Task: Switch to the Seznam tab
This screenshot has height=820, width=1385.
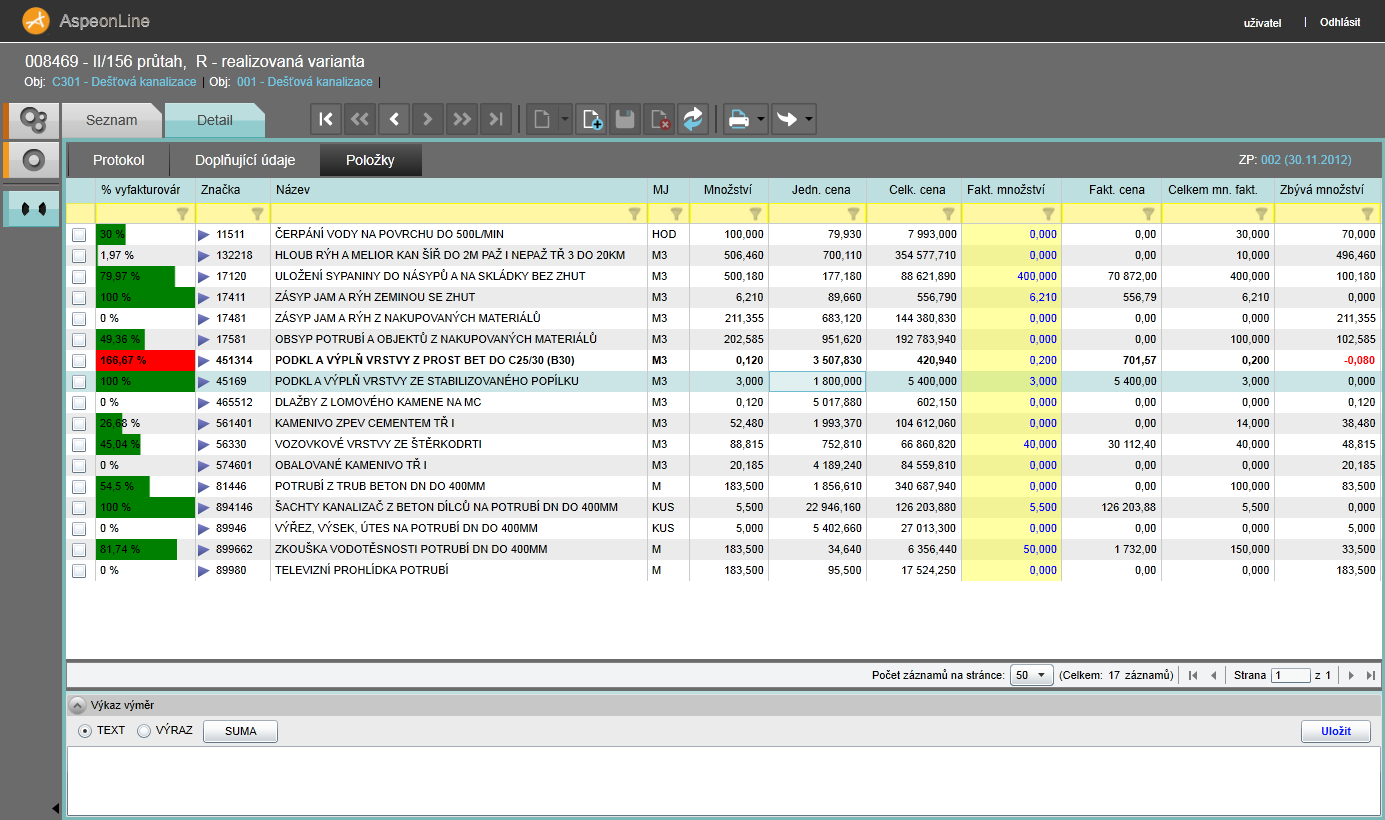Action: click(112, 120)
